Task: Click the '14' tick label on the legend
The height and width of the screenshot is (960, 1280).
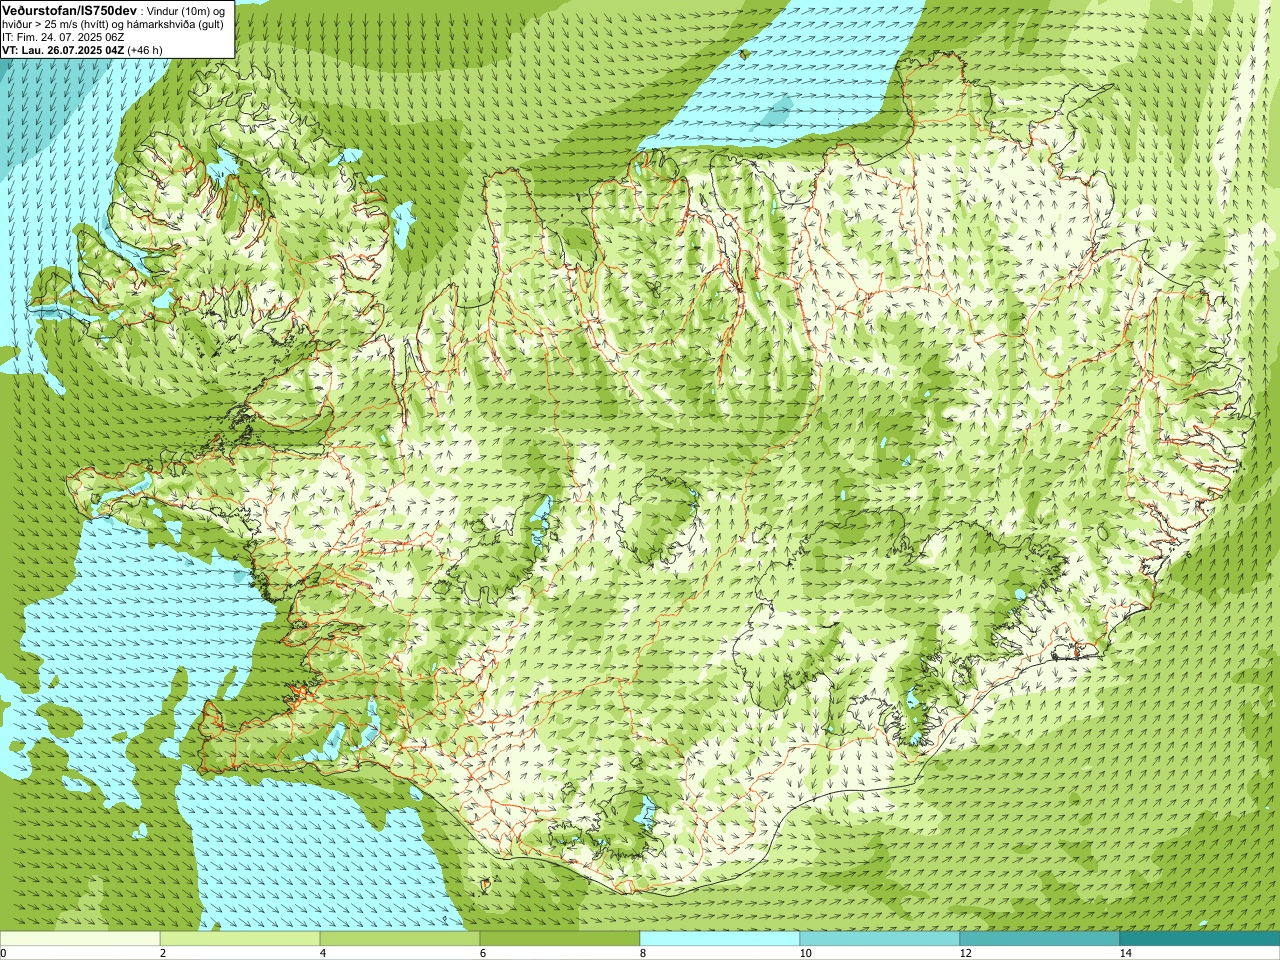Action: tap(1125, 953)
